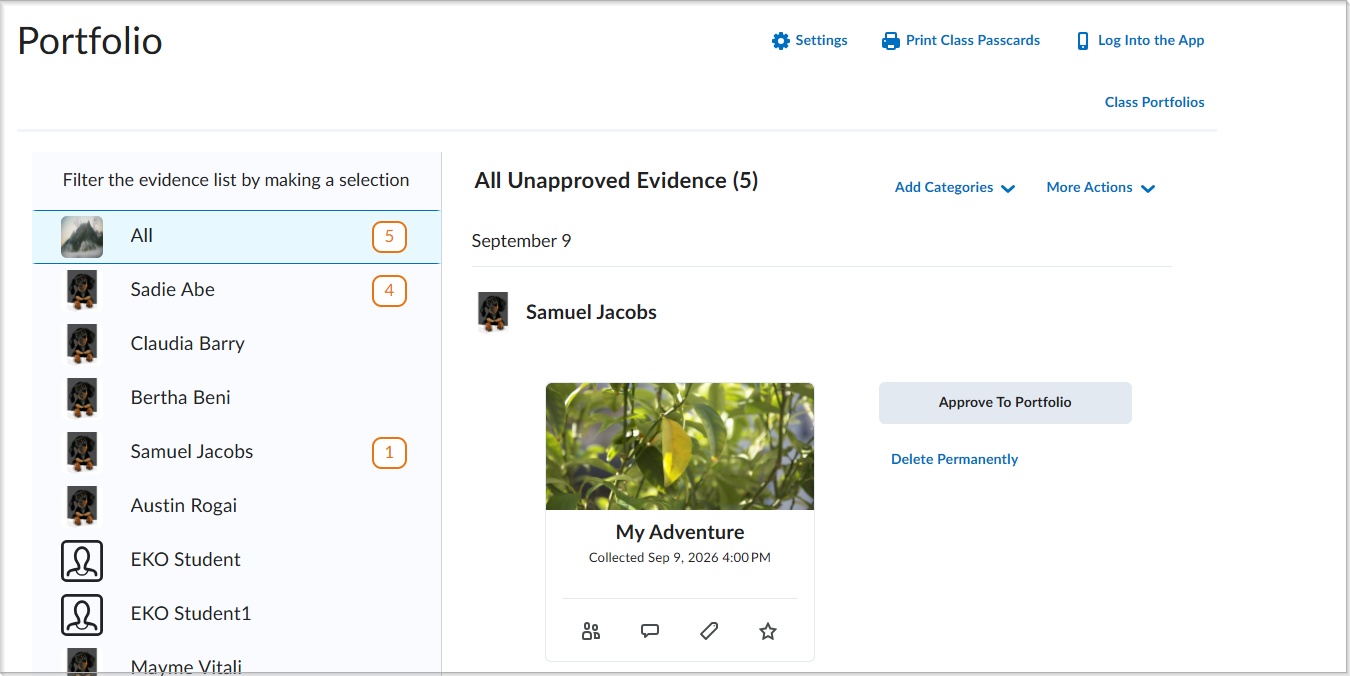Click the September 9 date label
This screenshot has height=676, width=1350.
coord(521,241)
